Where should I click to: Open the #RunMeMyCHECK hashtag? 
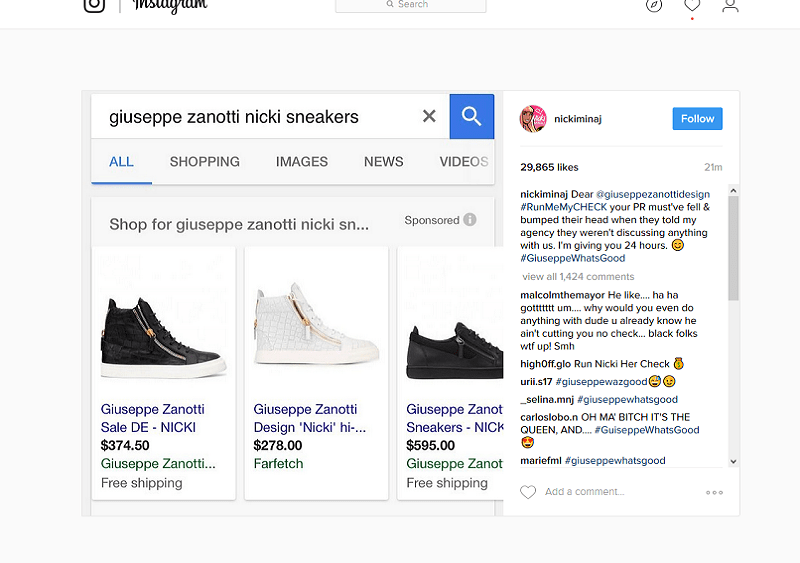click(564, 207)
